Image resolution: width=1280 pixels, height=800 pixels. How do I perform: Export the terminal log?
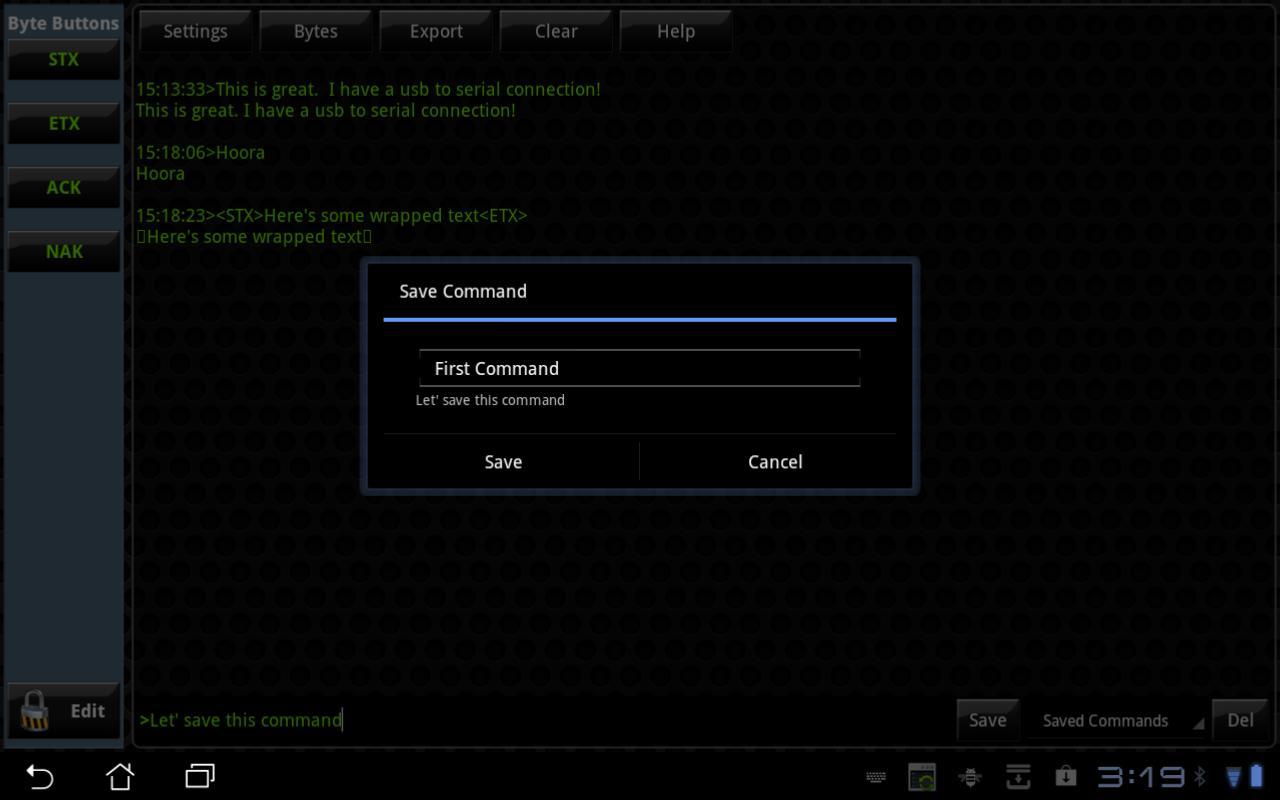(x=436, y=31)
